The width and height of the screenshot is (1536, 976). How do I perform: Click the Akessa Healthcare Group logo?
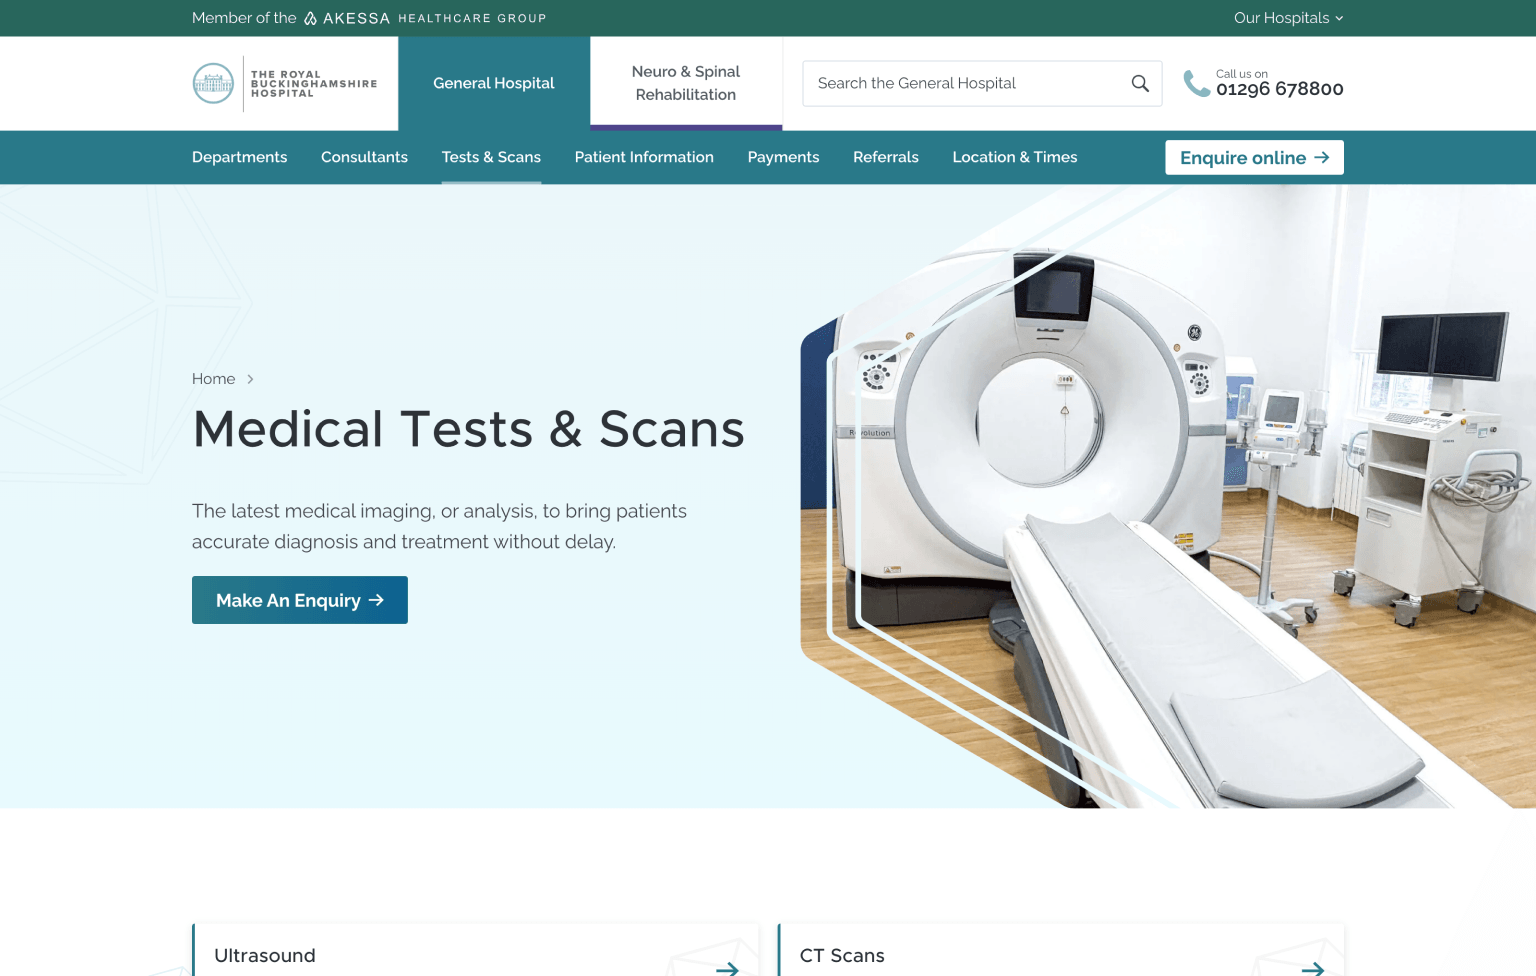click(x=424, y=18)
